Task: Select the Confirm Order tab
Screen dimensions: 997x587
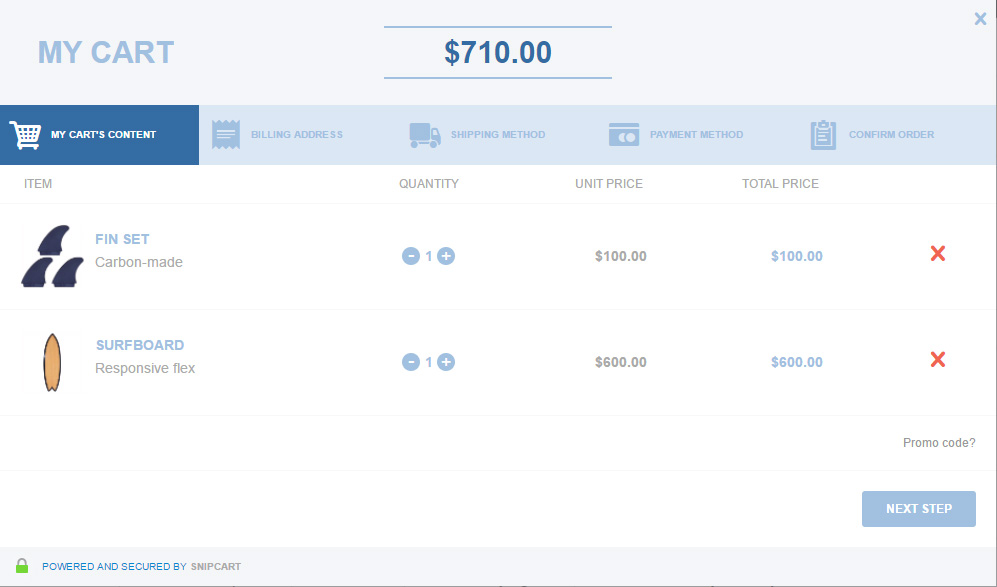Action: click(x=891, y=135)
